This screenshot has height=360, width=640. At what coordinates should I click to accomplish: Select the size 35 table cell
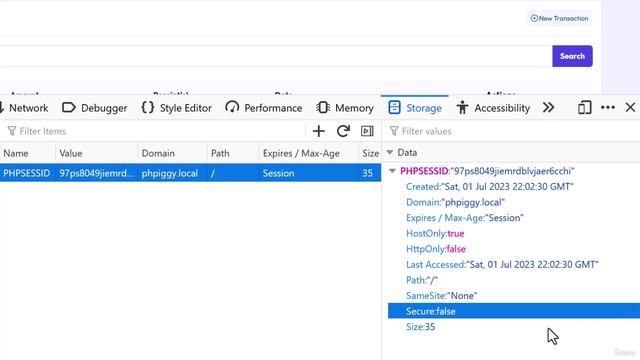coord(370,173)
